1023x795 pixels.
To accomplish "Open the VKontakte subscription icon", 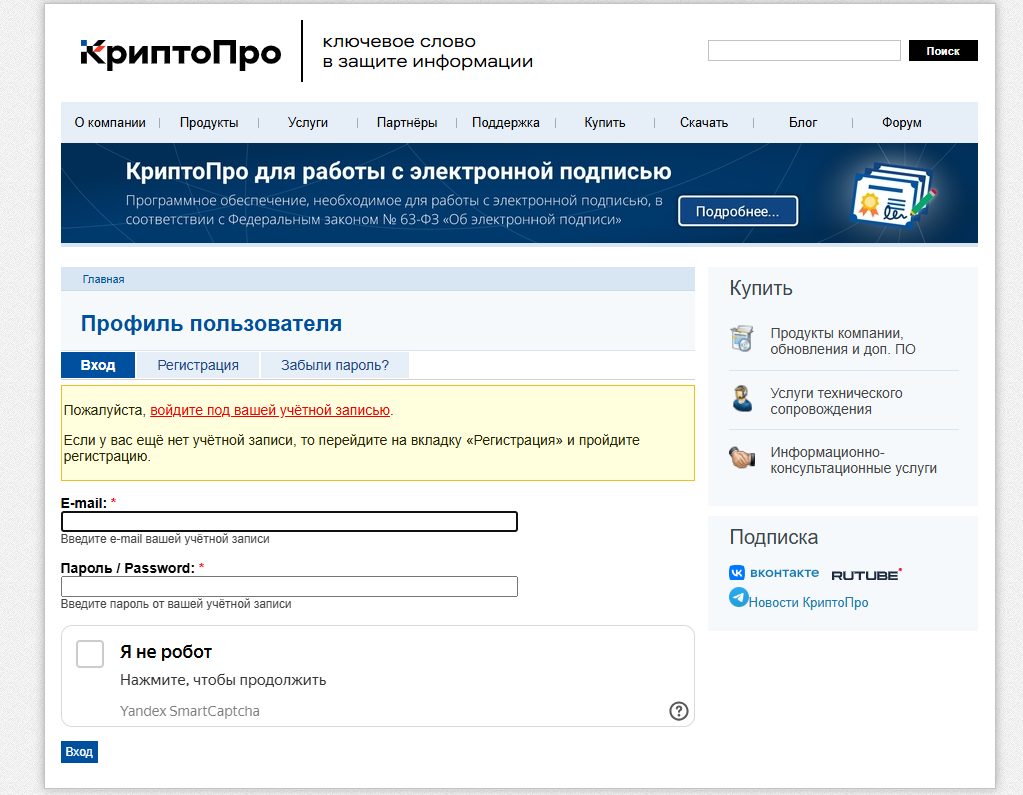I will 737,573.
